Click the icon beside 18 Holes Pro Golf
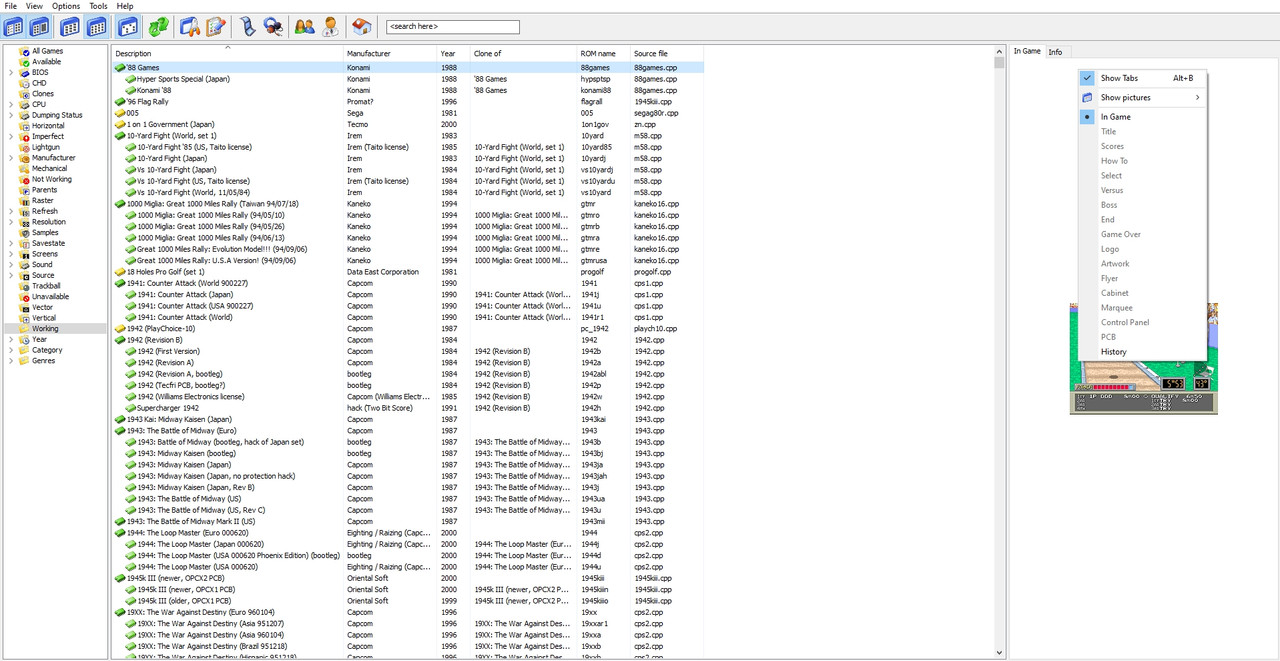Image resolution: width=1280 pixels, height=661 pixels. [119, 272]
